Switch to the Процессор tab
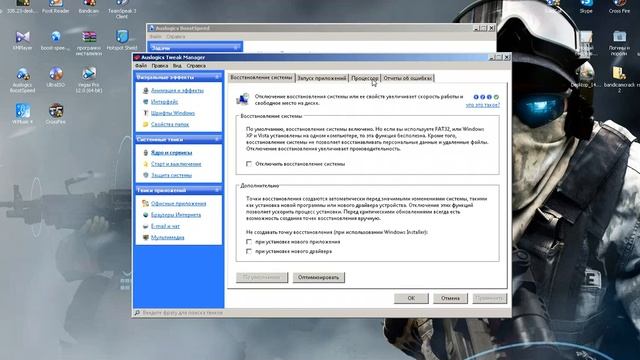Screen dimensions: 640x360 point(365,78)
